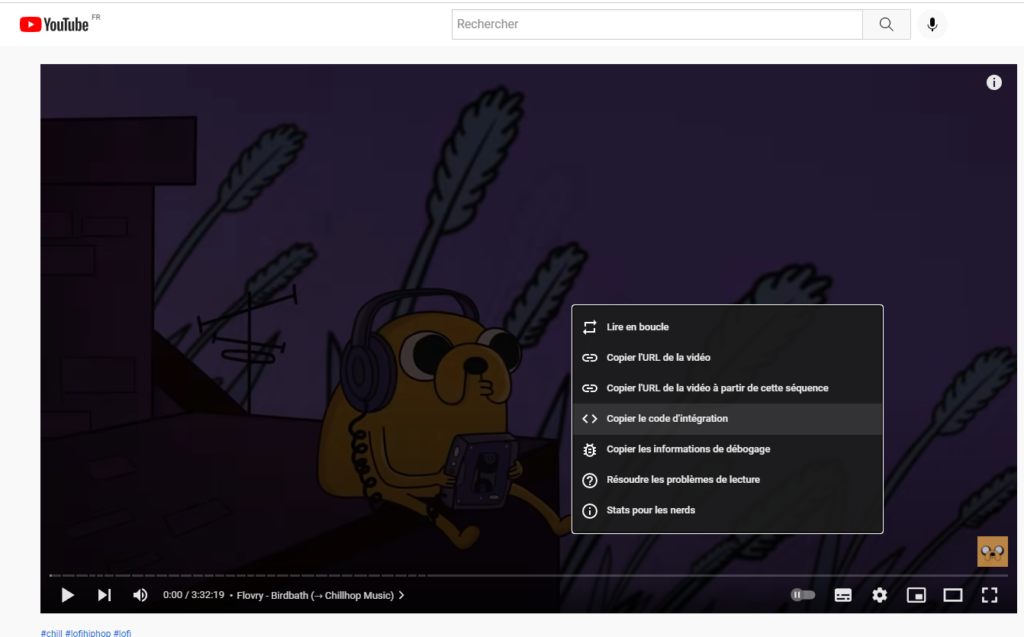
Task: Mute the video volume
Action: [140, 595]
